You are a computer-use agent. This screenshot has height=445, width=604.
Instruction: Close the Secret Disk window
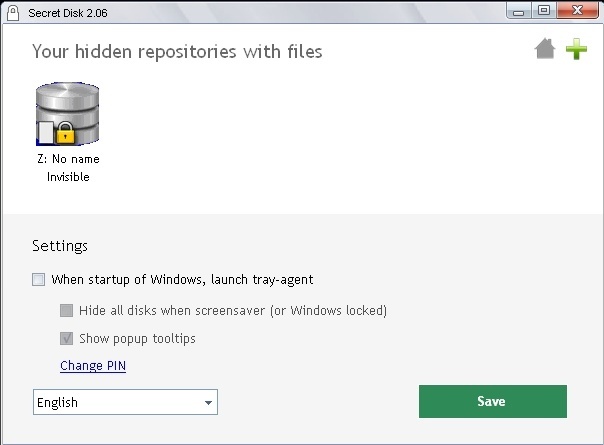(577, 10)
